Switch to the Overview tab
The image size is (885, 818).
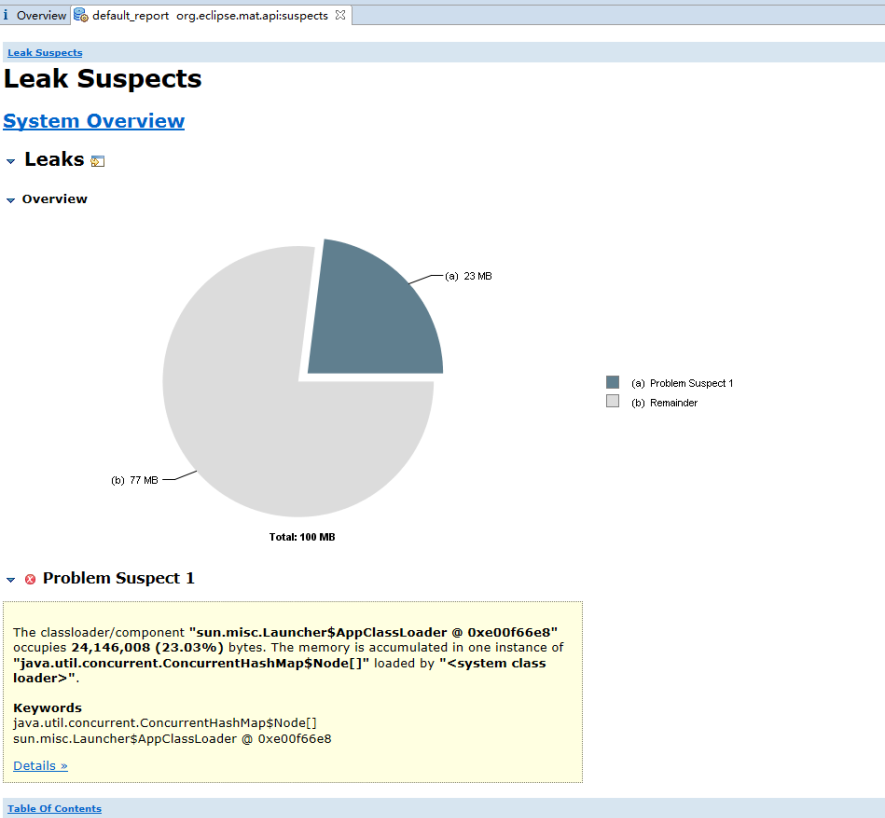(x=35, y=15)
